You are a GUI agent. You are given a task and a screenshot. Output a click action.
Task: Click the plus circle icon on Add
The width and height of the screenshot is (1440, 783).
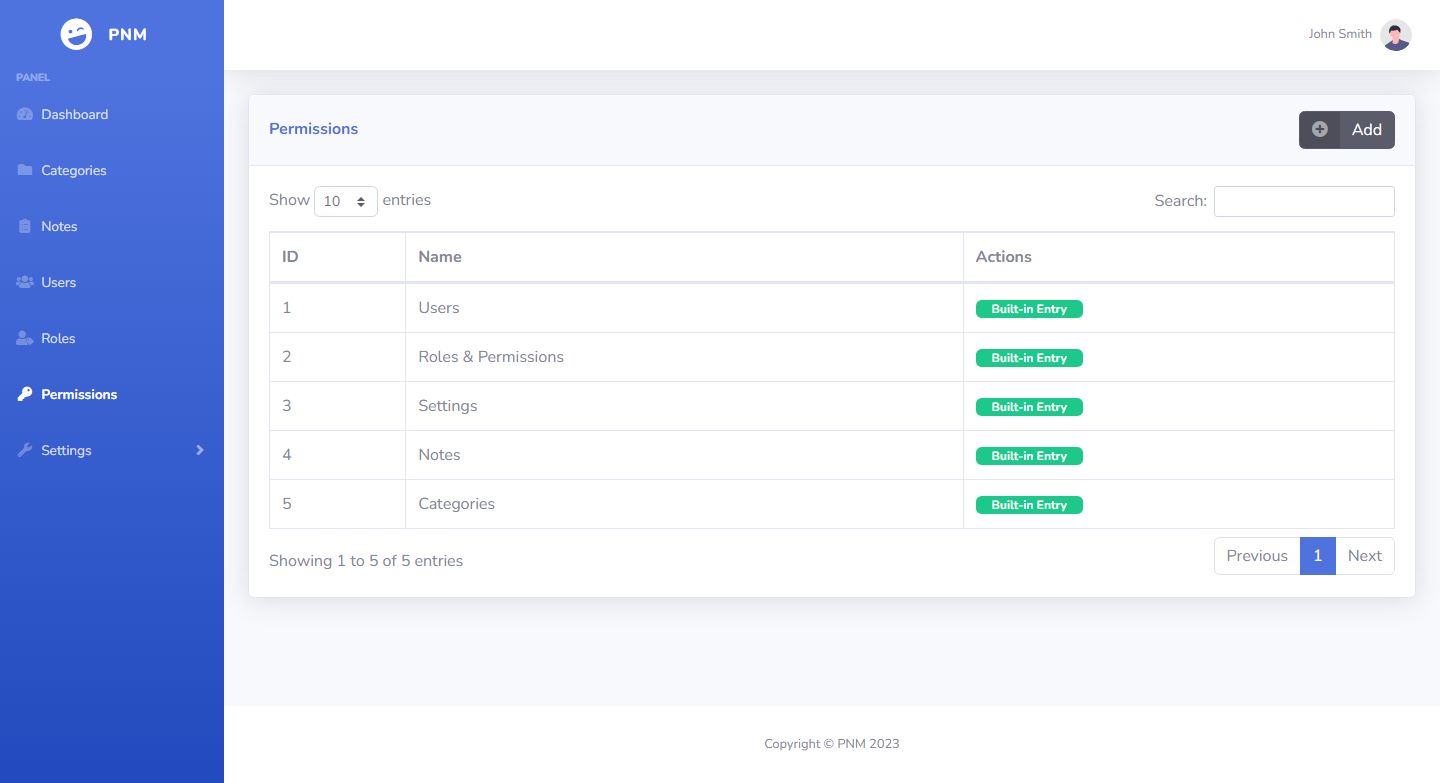tap(1320, 129)
